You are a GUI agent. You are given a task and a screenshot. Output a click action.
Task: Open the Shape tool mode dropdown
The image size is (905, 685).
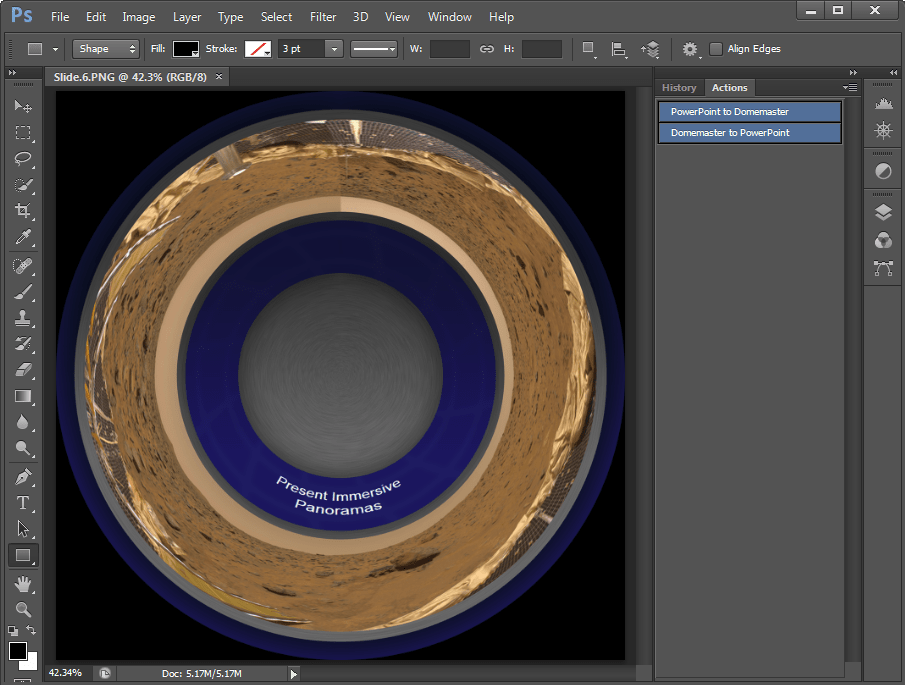tap(105, 49)
